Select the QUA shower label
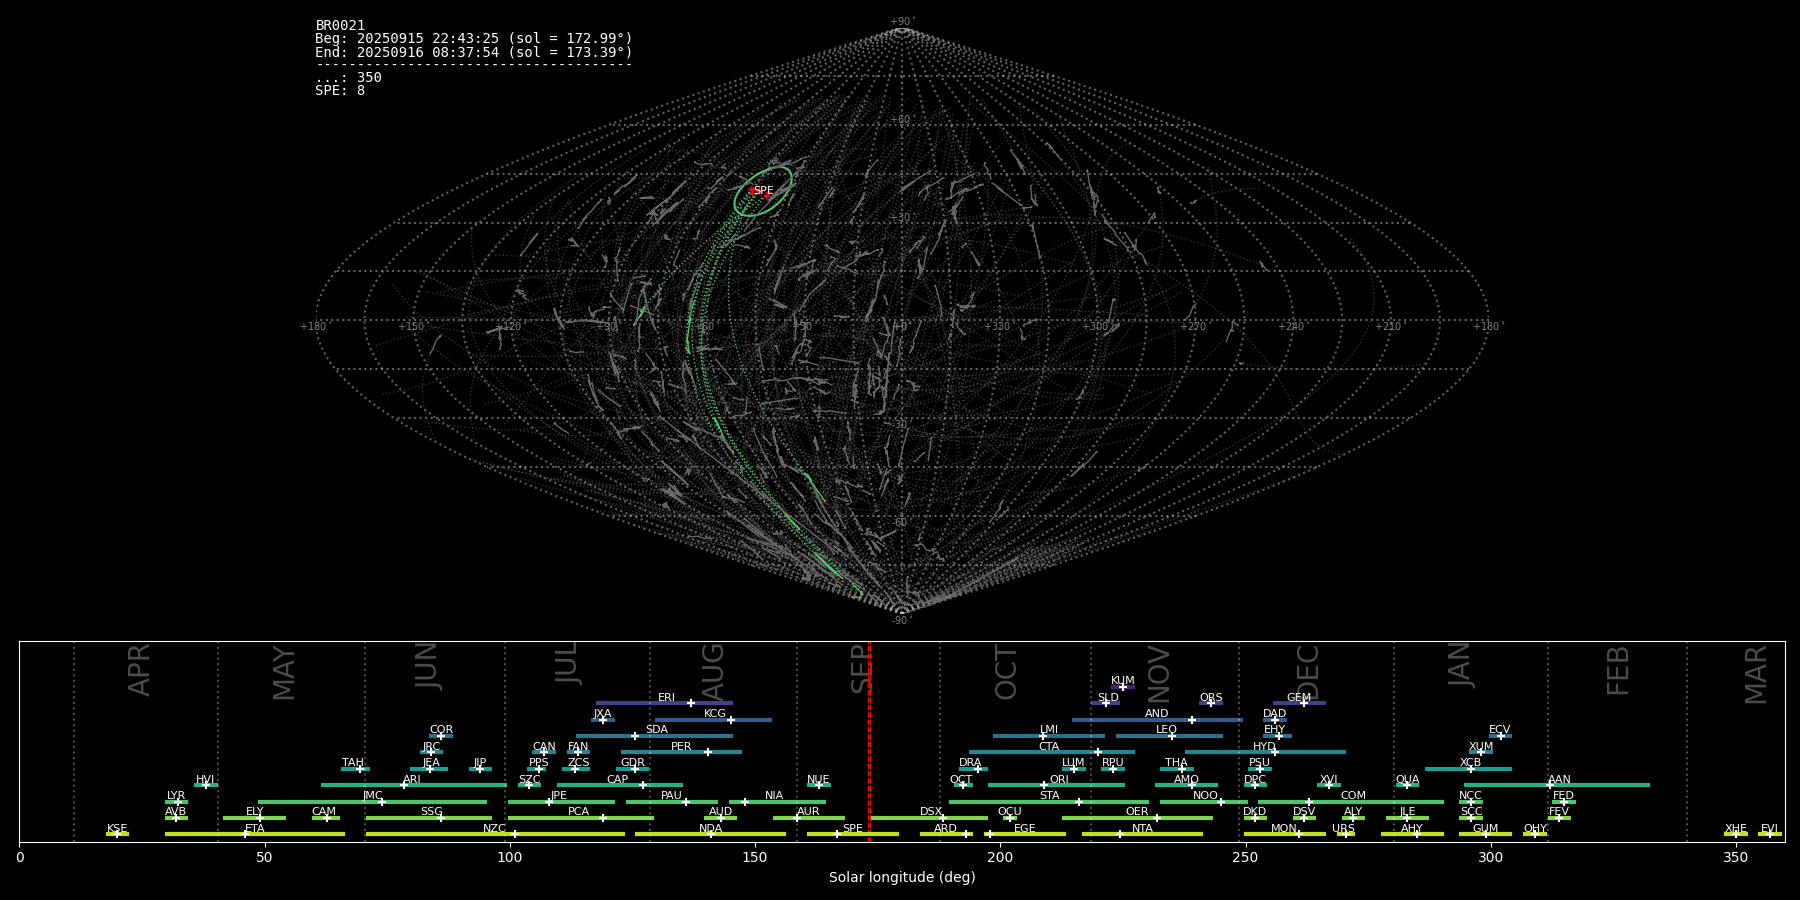This screenshot has width=1800, height=900. pyautogui.click(x=1407, y=779)
